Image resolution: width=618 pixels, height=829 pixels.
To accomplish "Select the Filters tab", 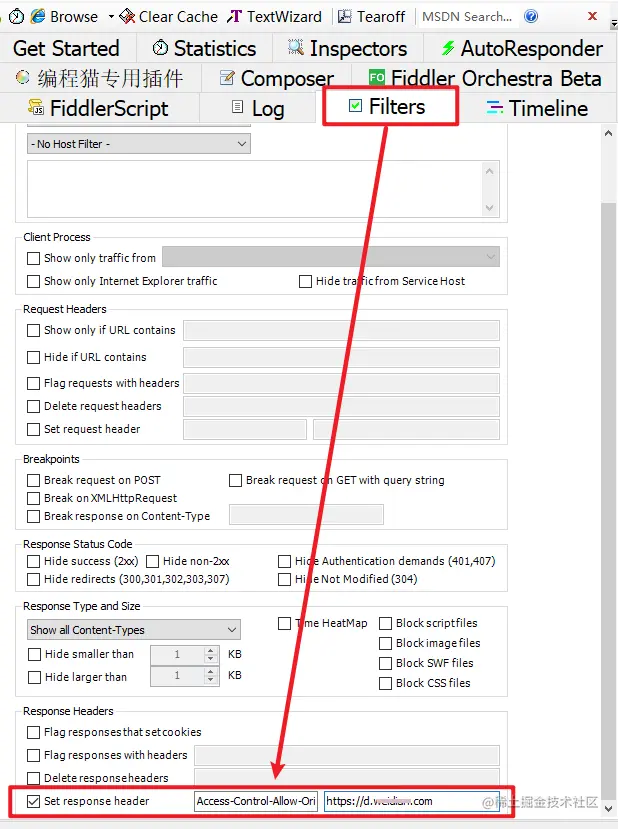I will point(387,106).
